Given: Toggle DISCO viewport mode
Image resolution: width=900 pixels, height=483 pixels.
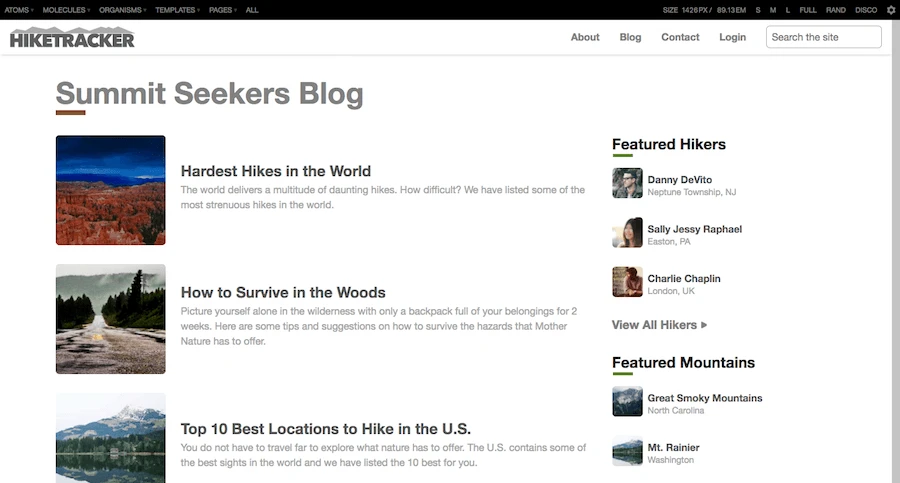Looking at the screenshot, I should (x=866, y=10).
